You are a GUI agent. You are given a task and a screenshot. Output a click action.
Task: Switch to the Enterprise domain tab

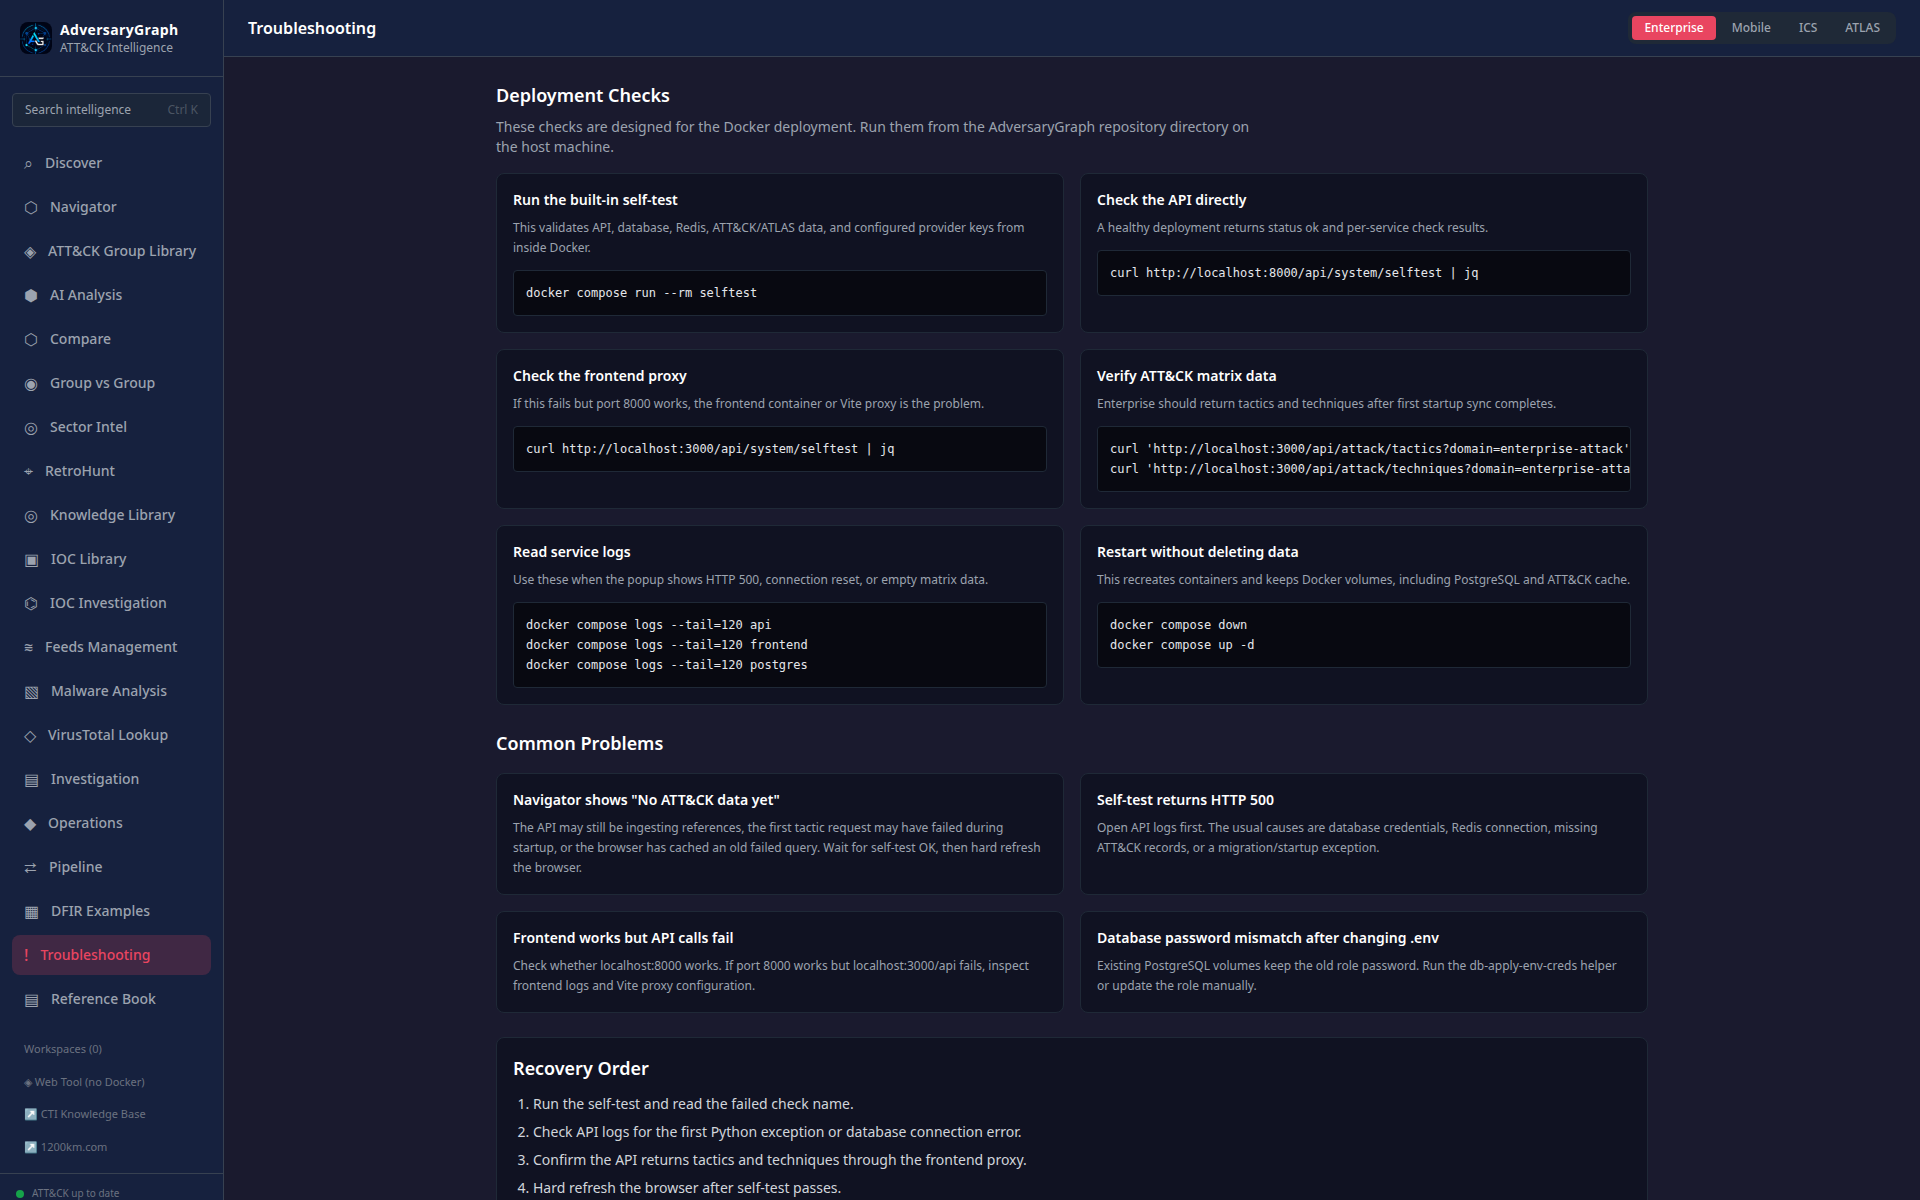(x=1673, y=28)
